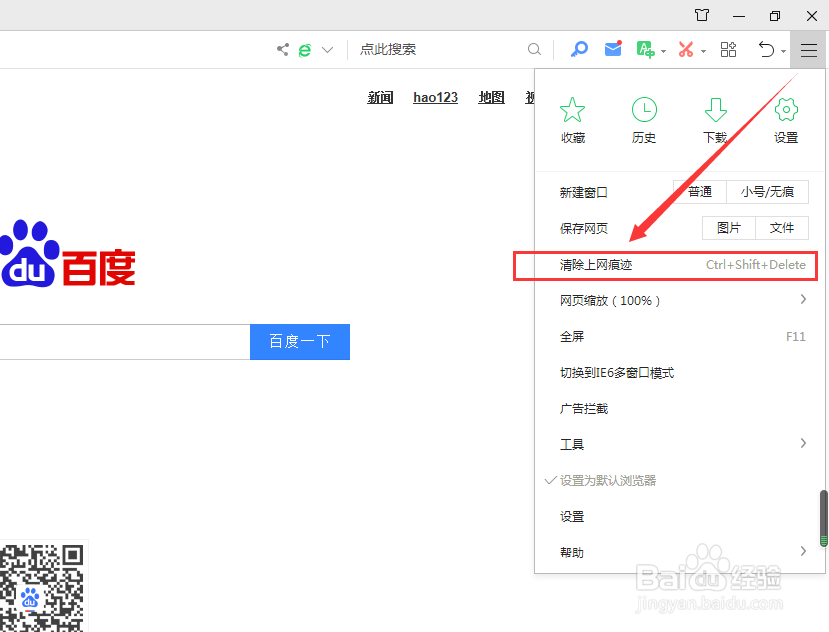Screen dimensions: 829x632
Task: Open the translate tool icon
Action: 646,48
